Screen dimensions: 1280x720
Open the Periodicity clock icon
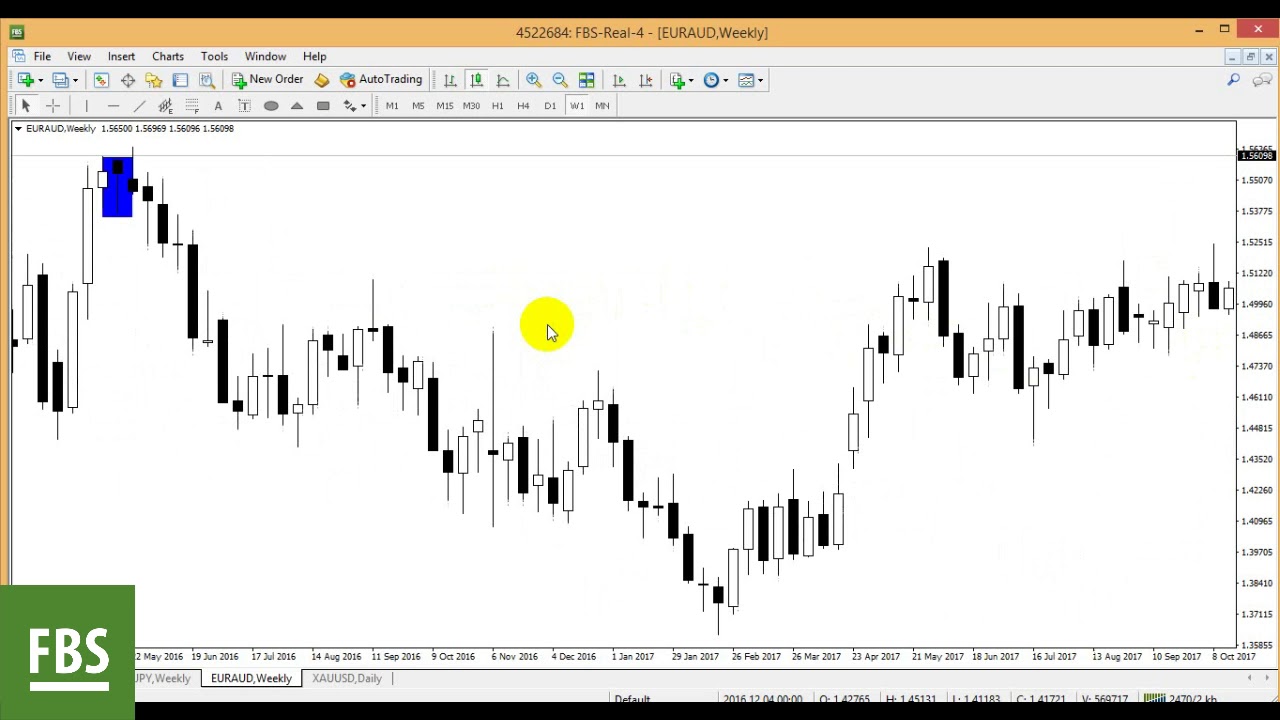(711, 80)
